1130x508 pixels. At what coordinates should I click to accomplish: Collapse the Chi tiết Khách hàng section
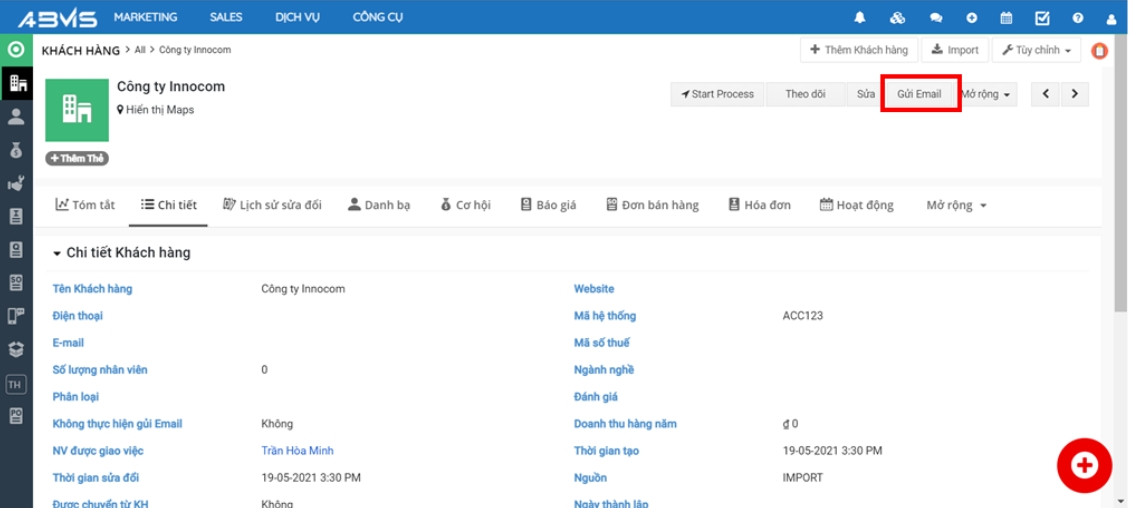click(57, 253)
